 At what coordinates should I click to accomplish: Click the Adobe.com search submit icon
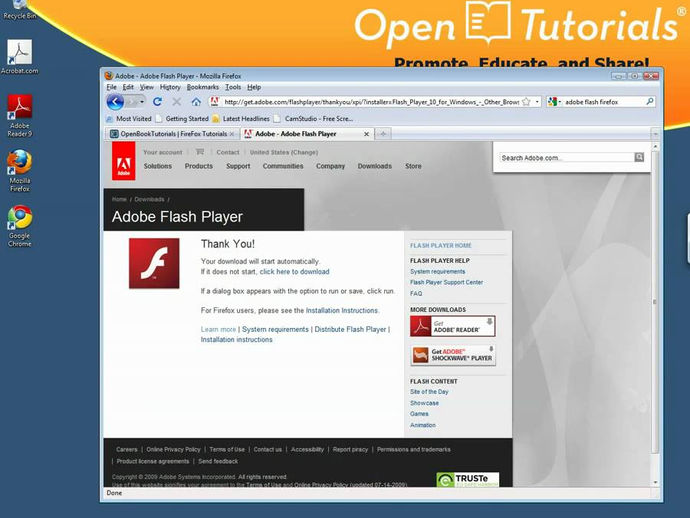click(x=639, y=157)
